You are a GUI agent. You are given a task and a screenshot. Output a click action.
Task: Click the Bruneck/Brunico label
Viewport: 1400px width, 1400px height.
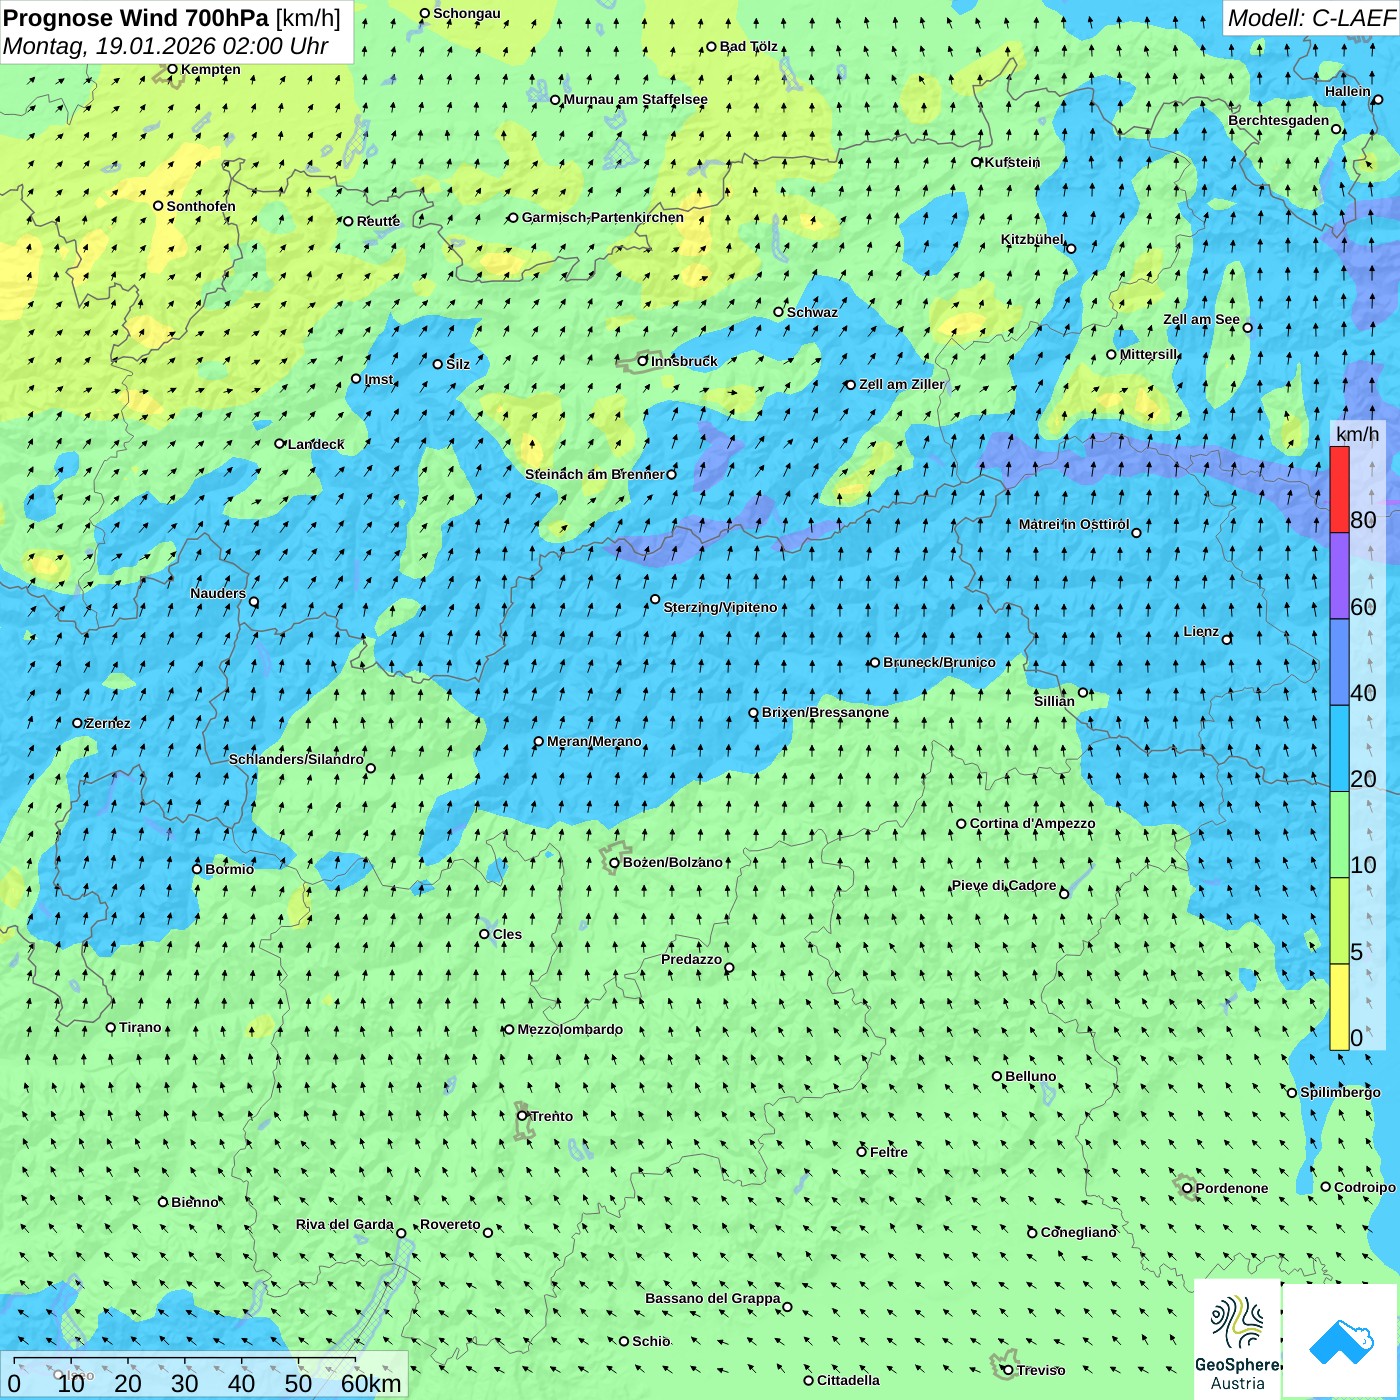939,662
